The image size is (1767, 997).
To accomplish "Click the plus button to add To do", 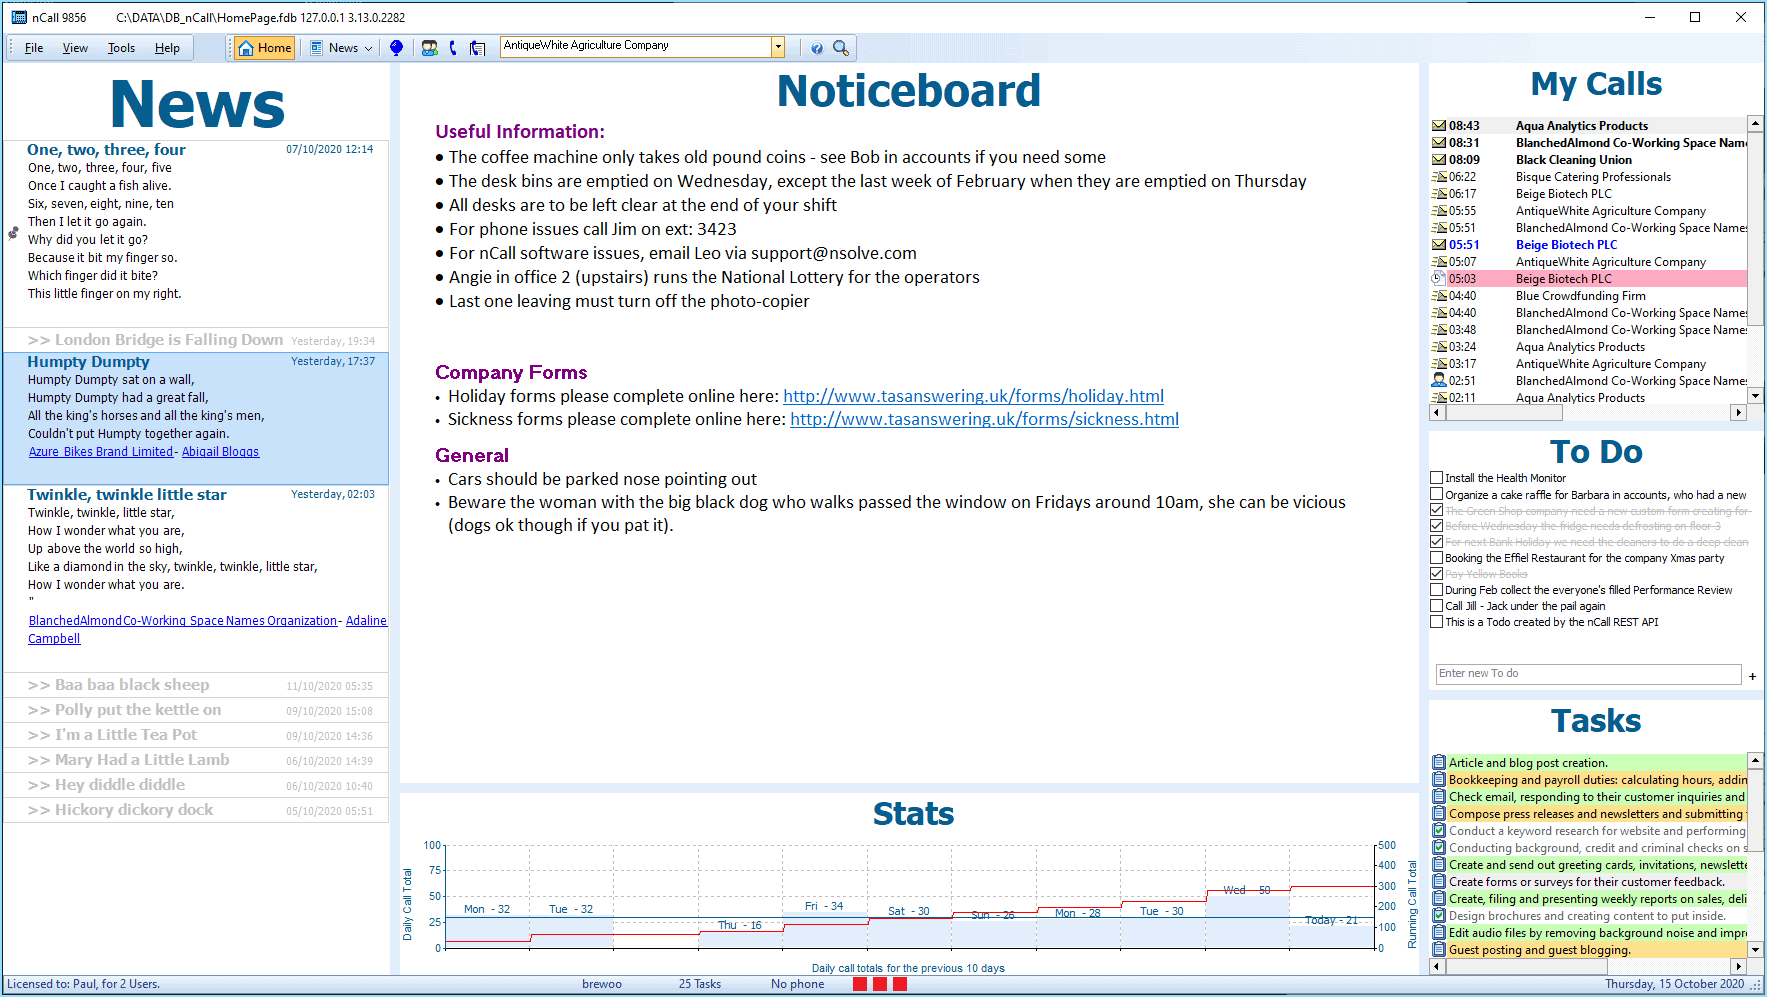I will (1753, 676).
